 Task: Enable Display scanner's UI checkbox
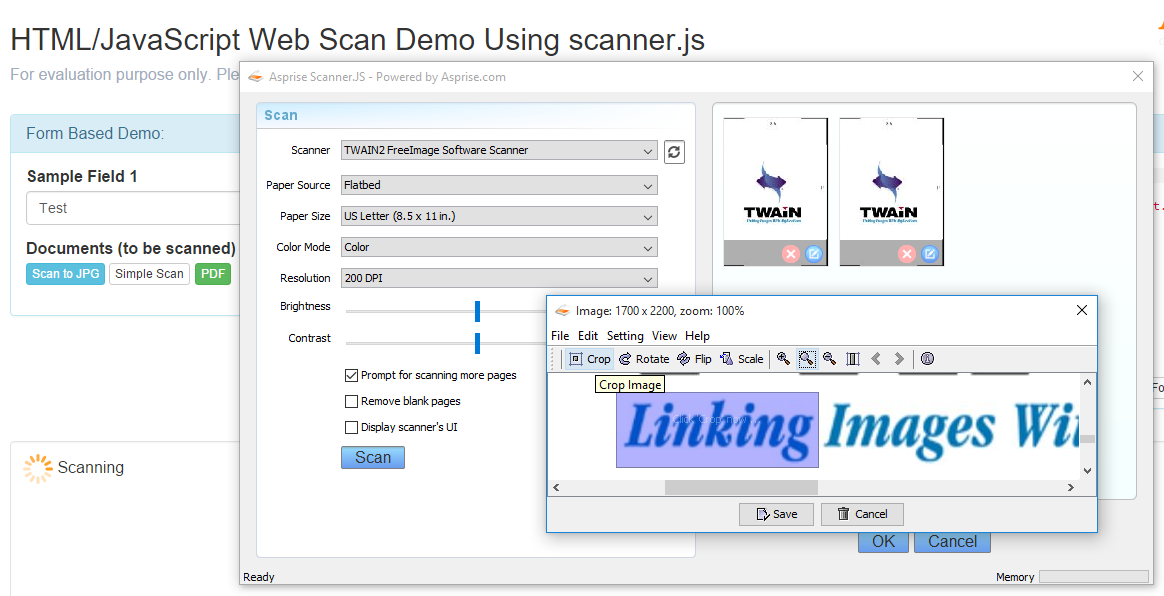pos(351,428)
